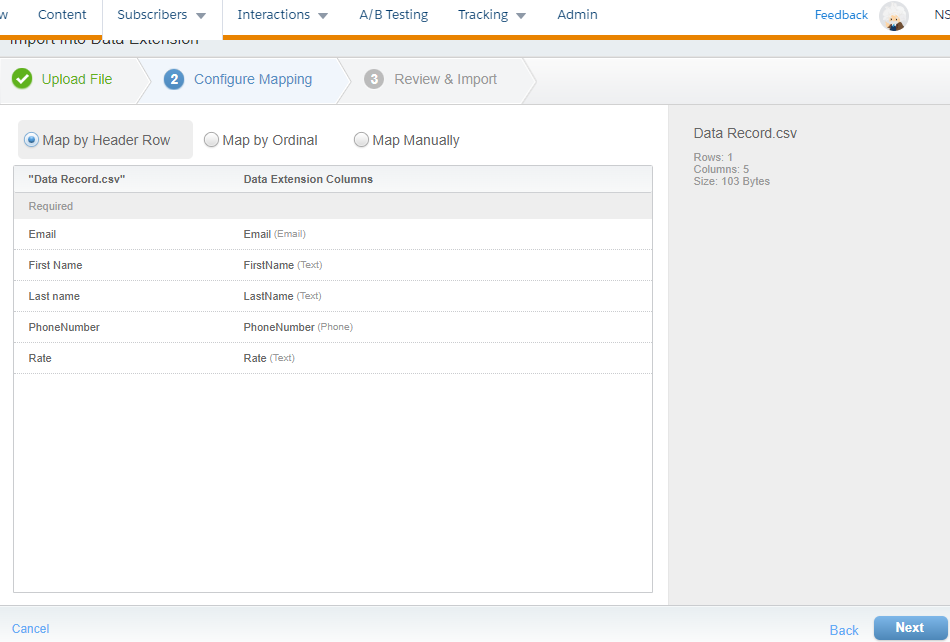950x642 pixels.
Task: Select the Map by Header Row option
Action: (x=31, y=140)
